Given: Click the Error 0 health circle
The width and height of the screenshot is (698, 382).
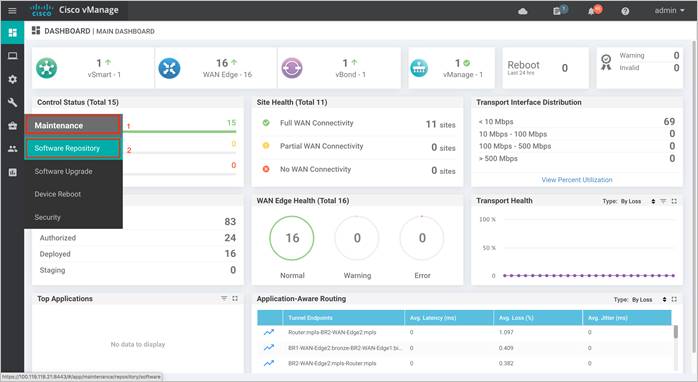Looking at the screenshot, I should pyautogui.click(x=422, y=238).
